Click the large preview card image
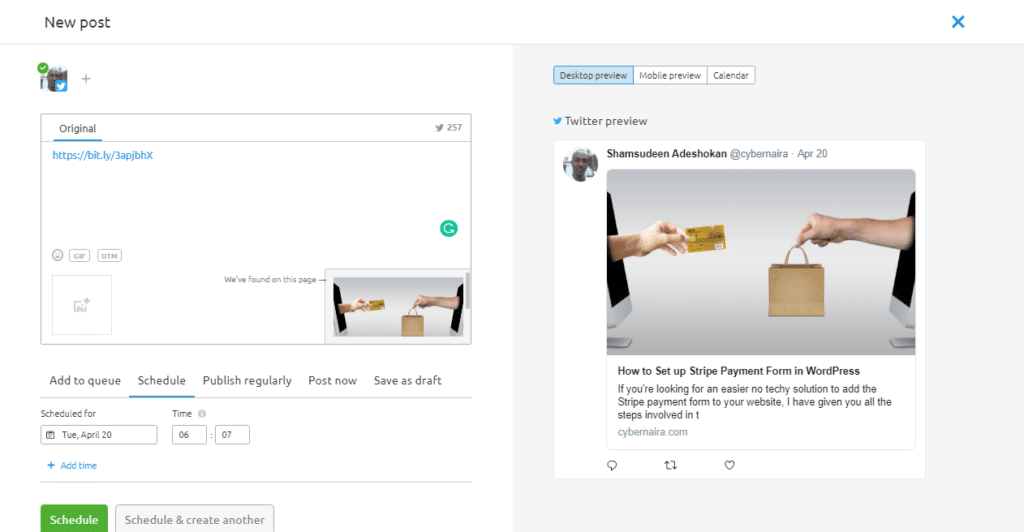The height and width of the screenshot is (532, 1024). click(761, 262)
